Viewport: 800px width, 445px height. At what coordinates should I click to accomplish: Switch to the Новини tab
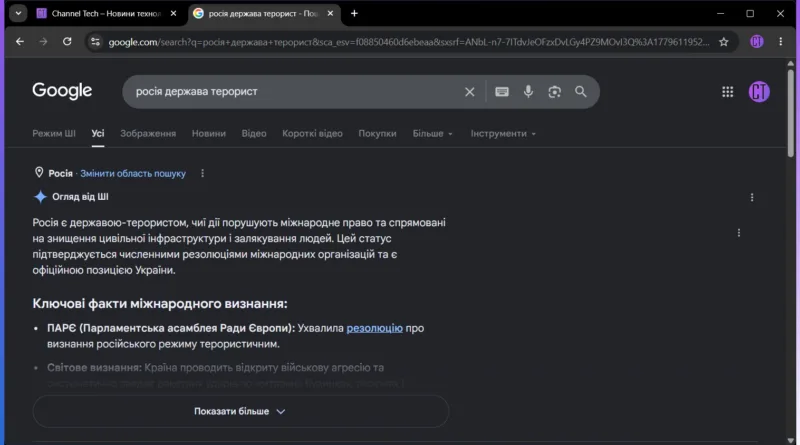[x=209, y=134]
